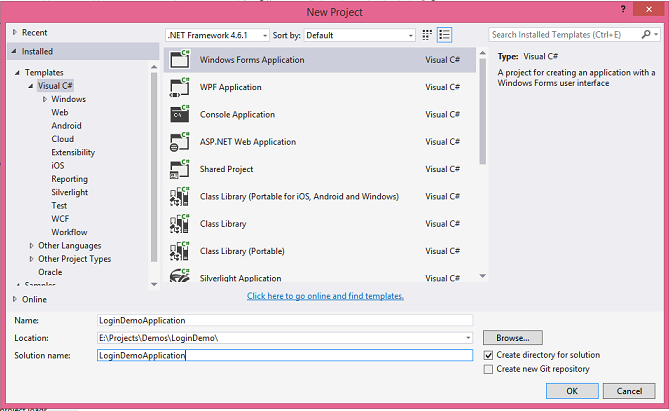Select the Workflow category
Viewport: 669px width, 411px height.
(x=69, y=232)
